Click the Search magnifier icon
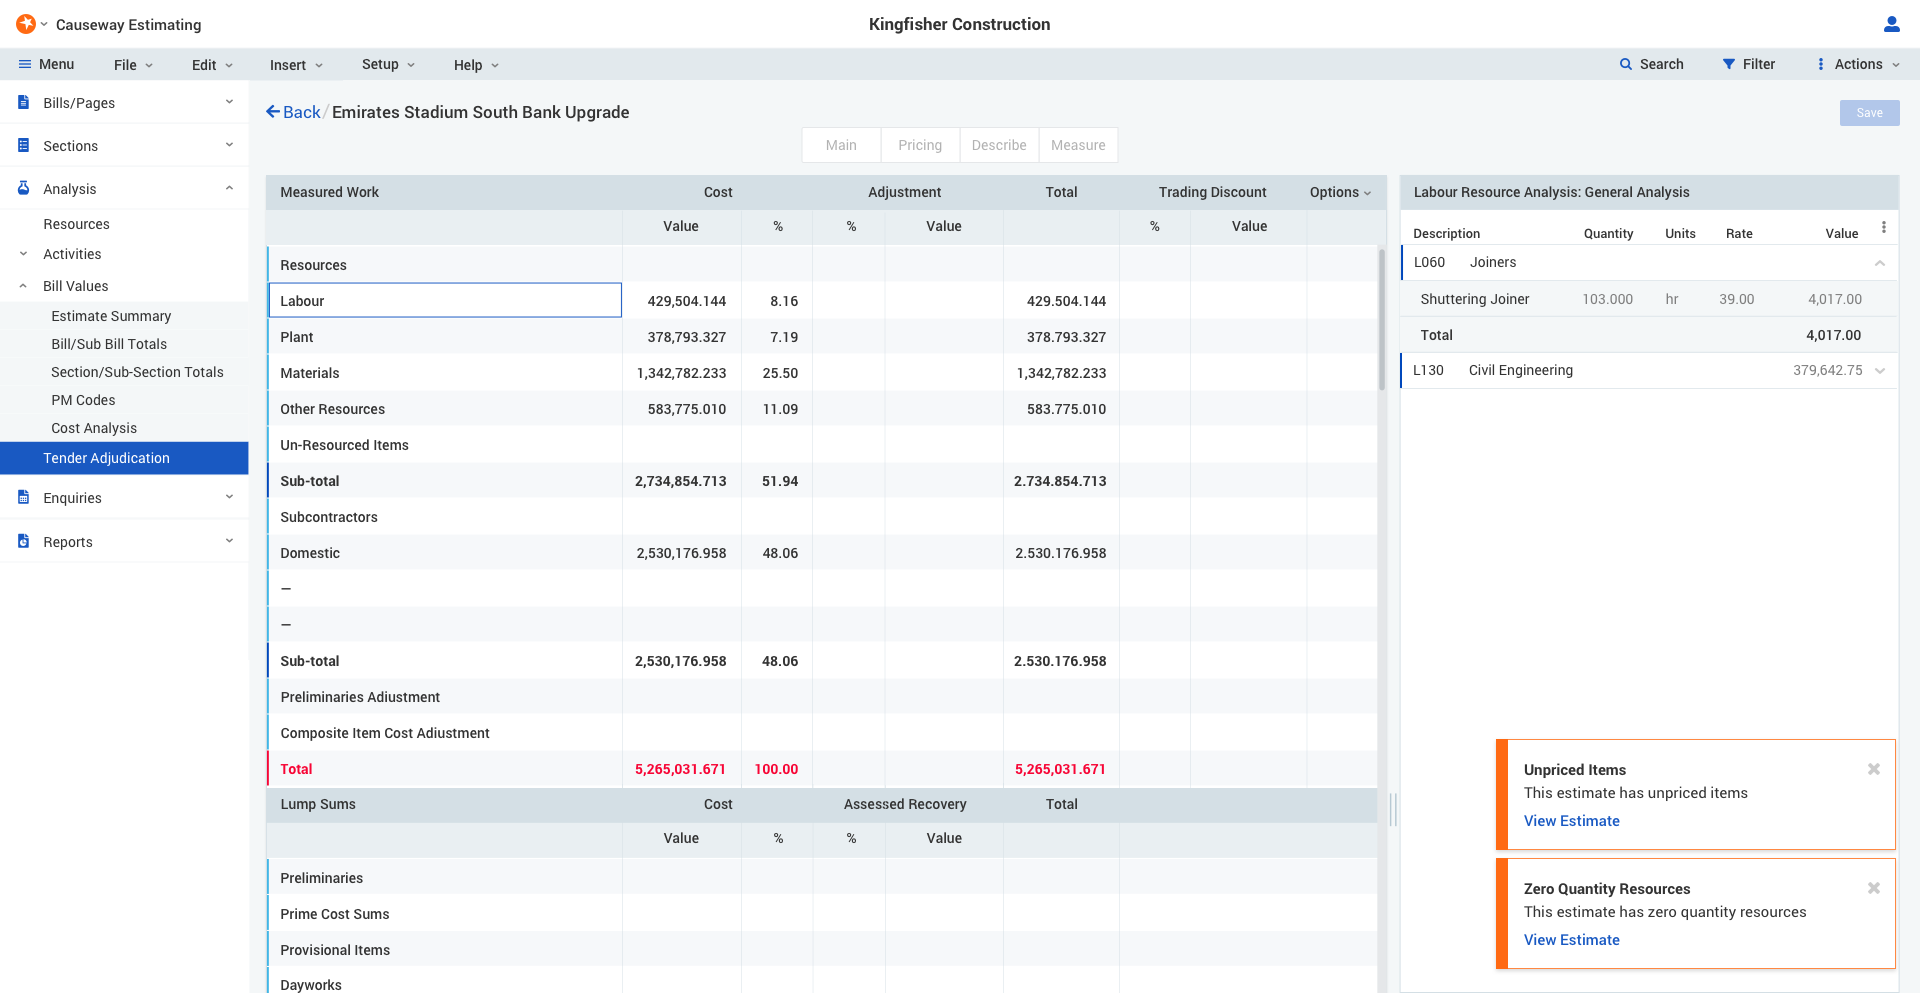The height and width of the screenshot is (993, 1920). click(1626, 64)
